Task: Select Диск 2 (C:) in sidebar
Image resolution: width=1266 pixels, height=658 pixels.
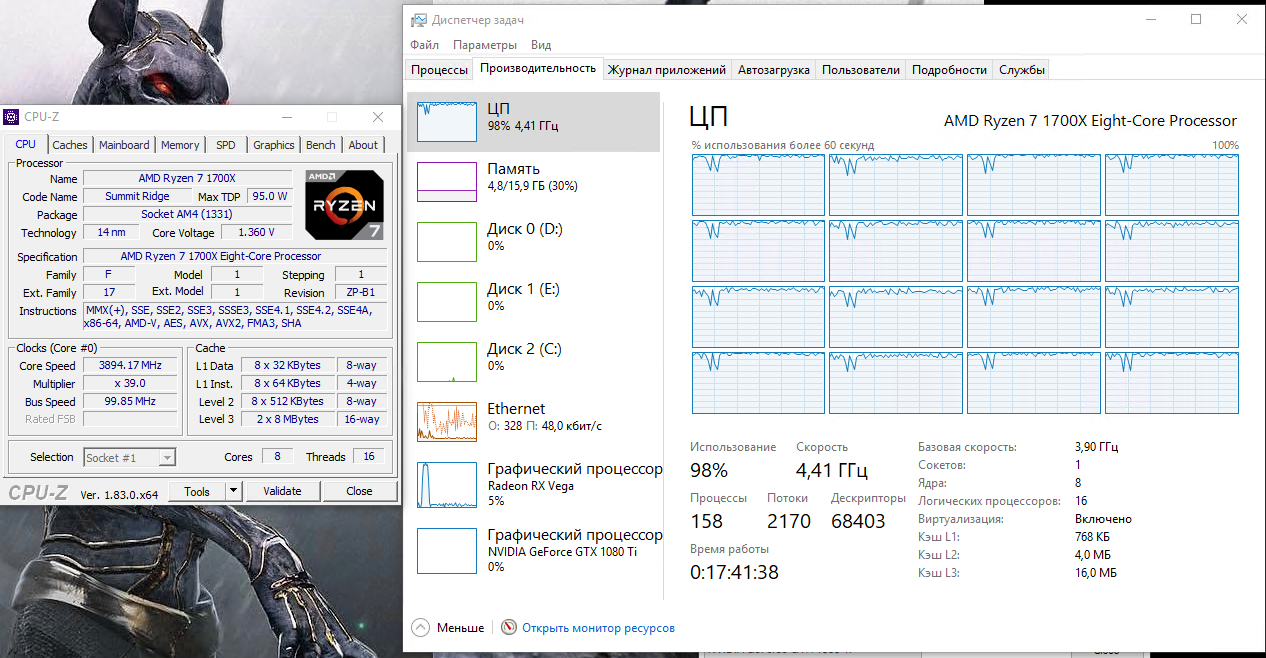Action: pyautogui.click(x=534, y=362)
